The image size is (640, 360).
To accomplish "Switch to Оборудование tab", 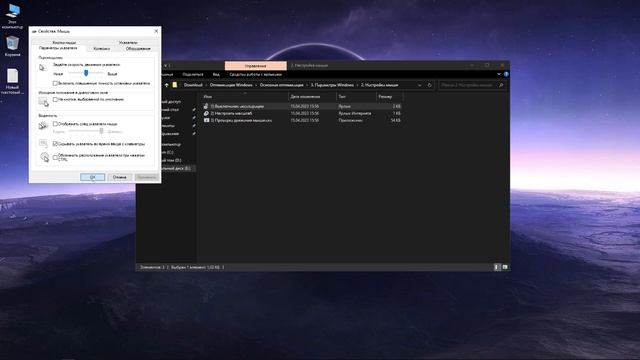I will [138, 49].
